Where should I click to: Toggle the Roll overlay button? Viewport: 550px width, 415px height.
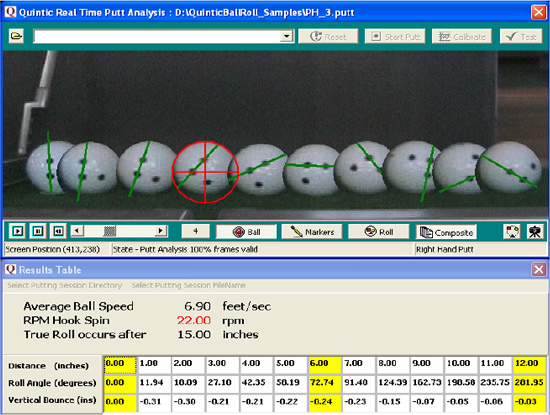[378, 232]
